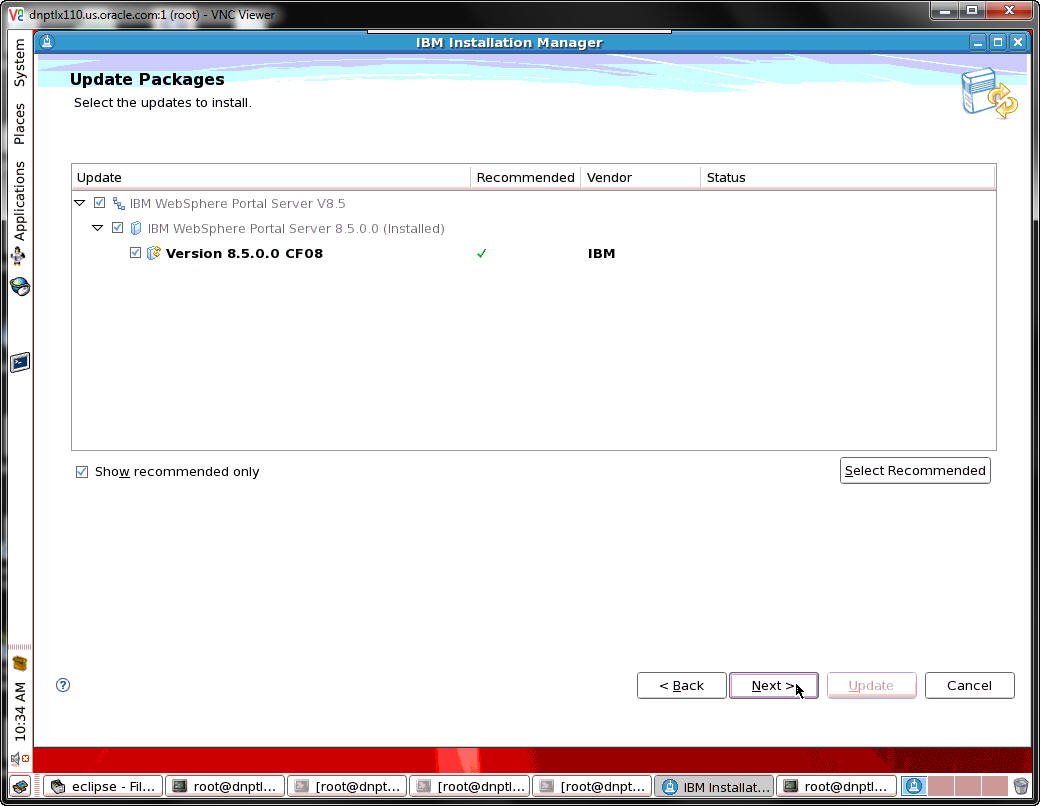Select the Version 8.5.0.0 CF08 row text
1040x806 pixels.
tap(244, 253)
